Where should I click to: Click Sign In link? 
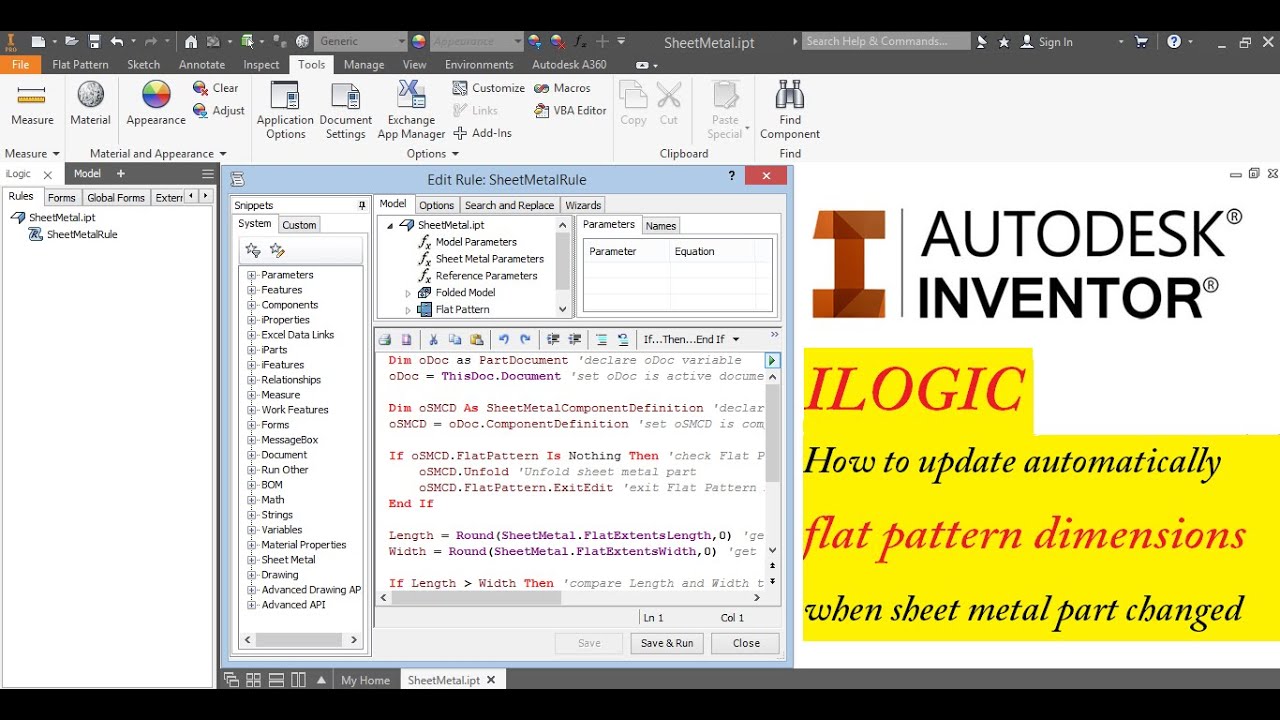pyautogui.click(x=1055, y=42)
